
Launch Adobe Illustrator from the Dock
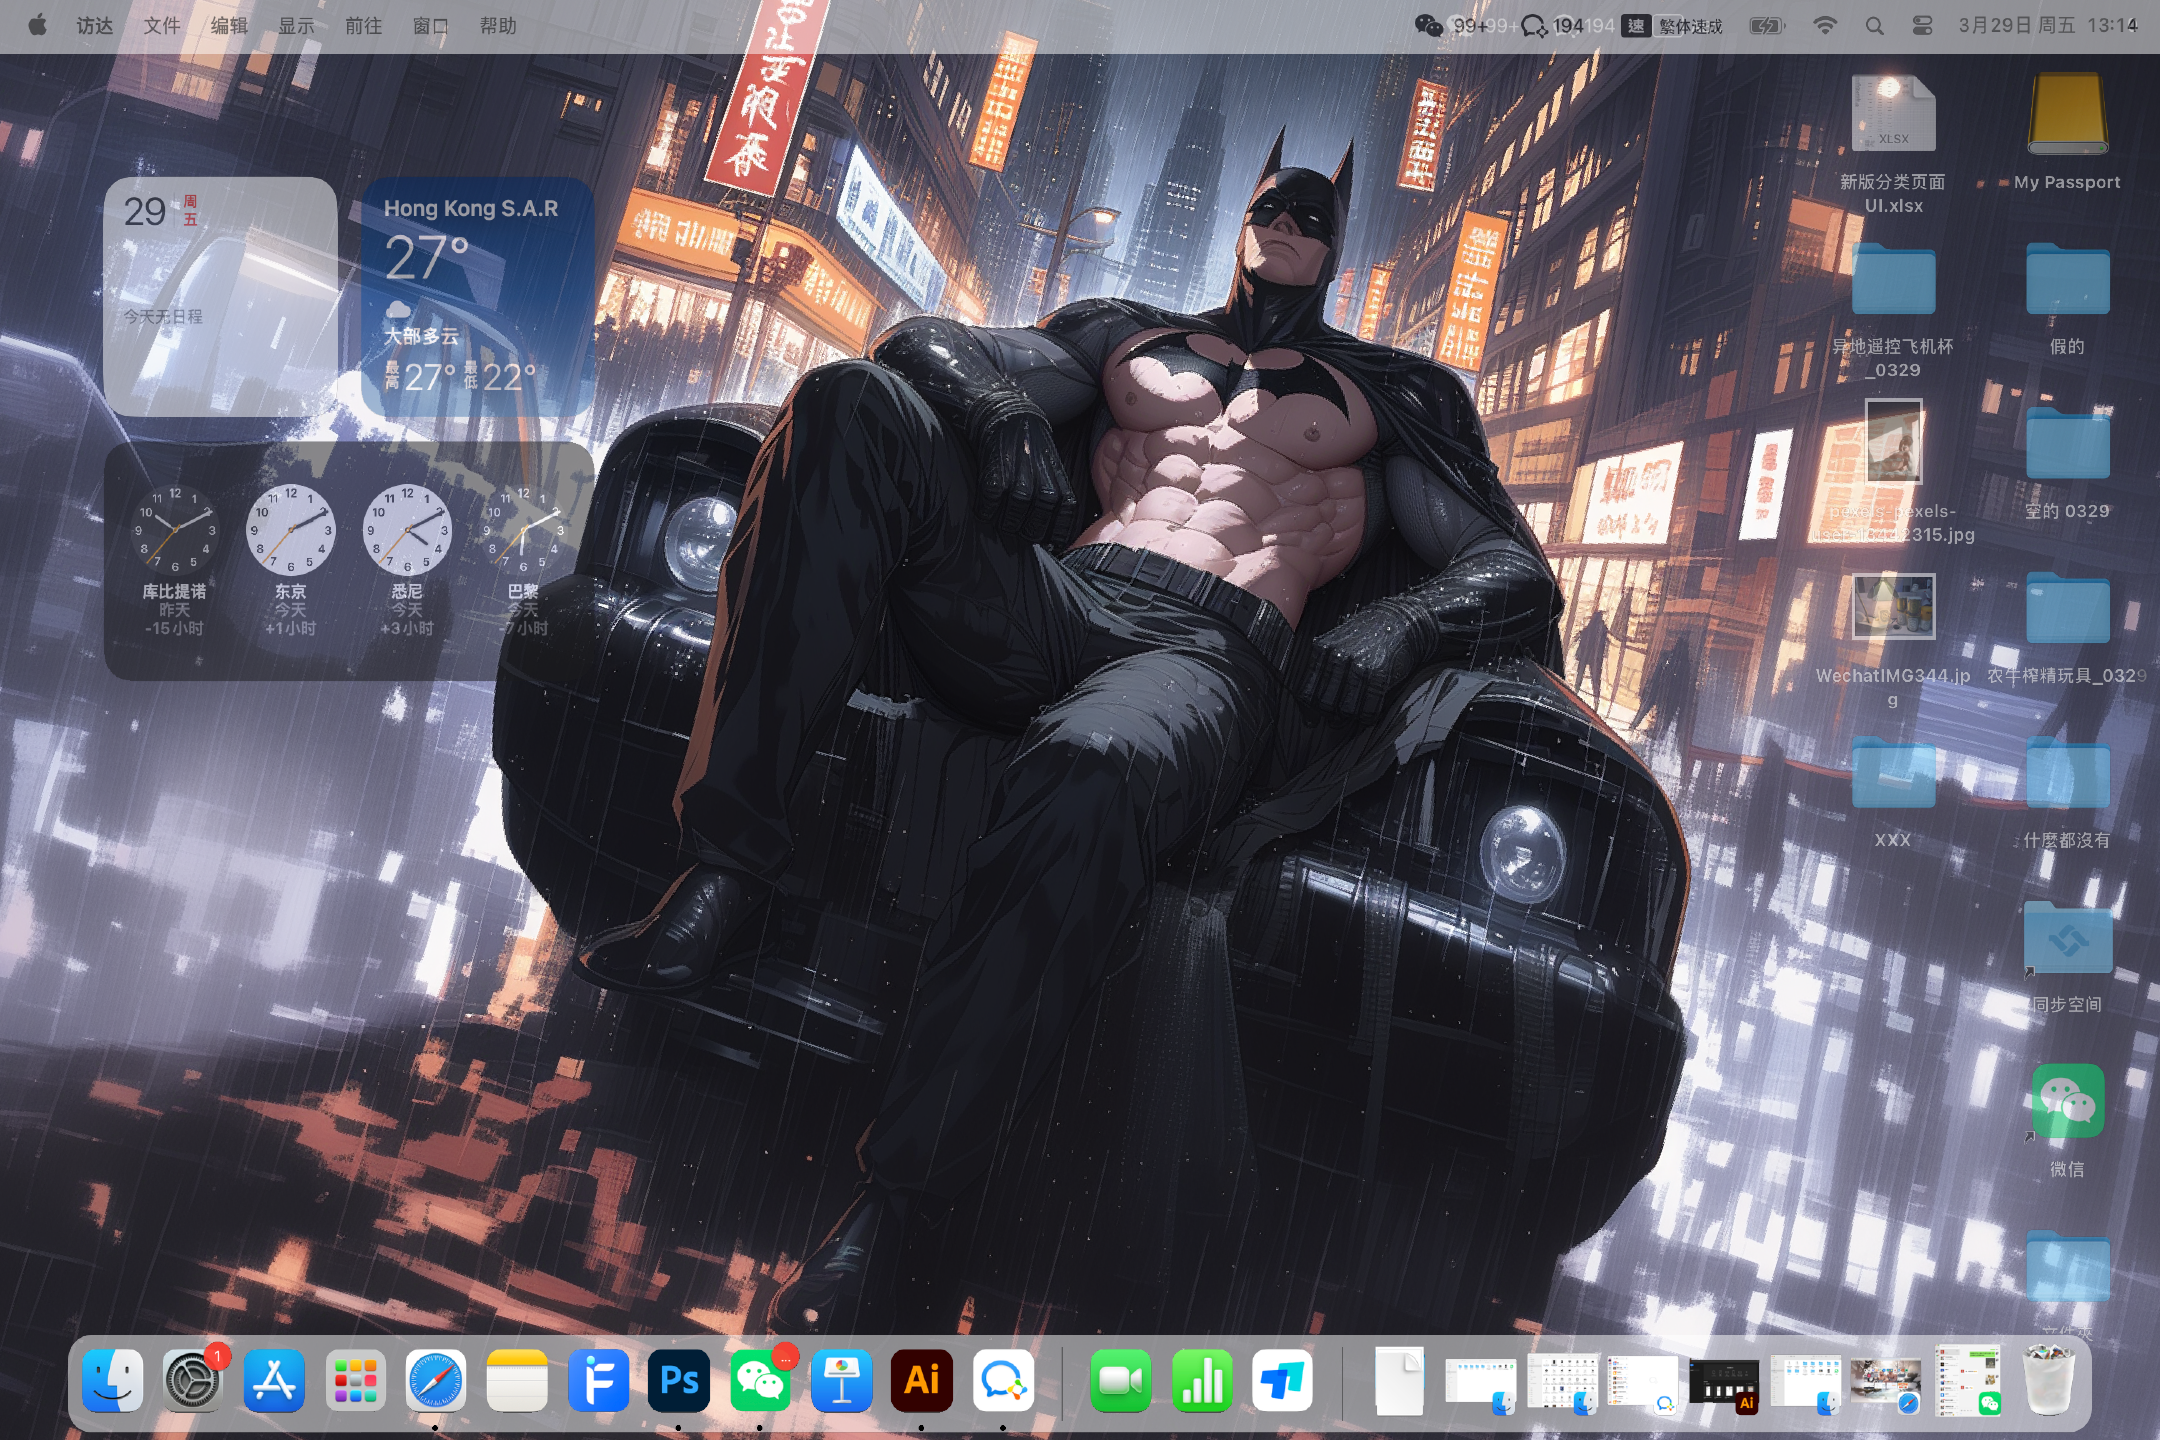click(921, 1381)
